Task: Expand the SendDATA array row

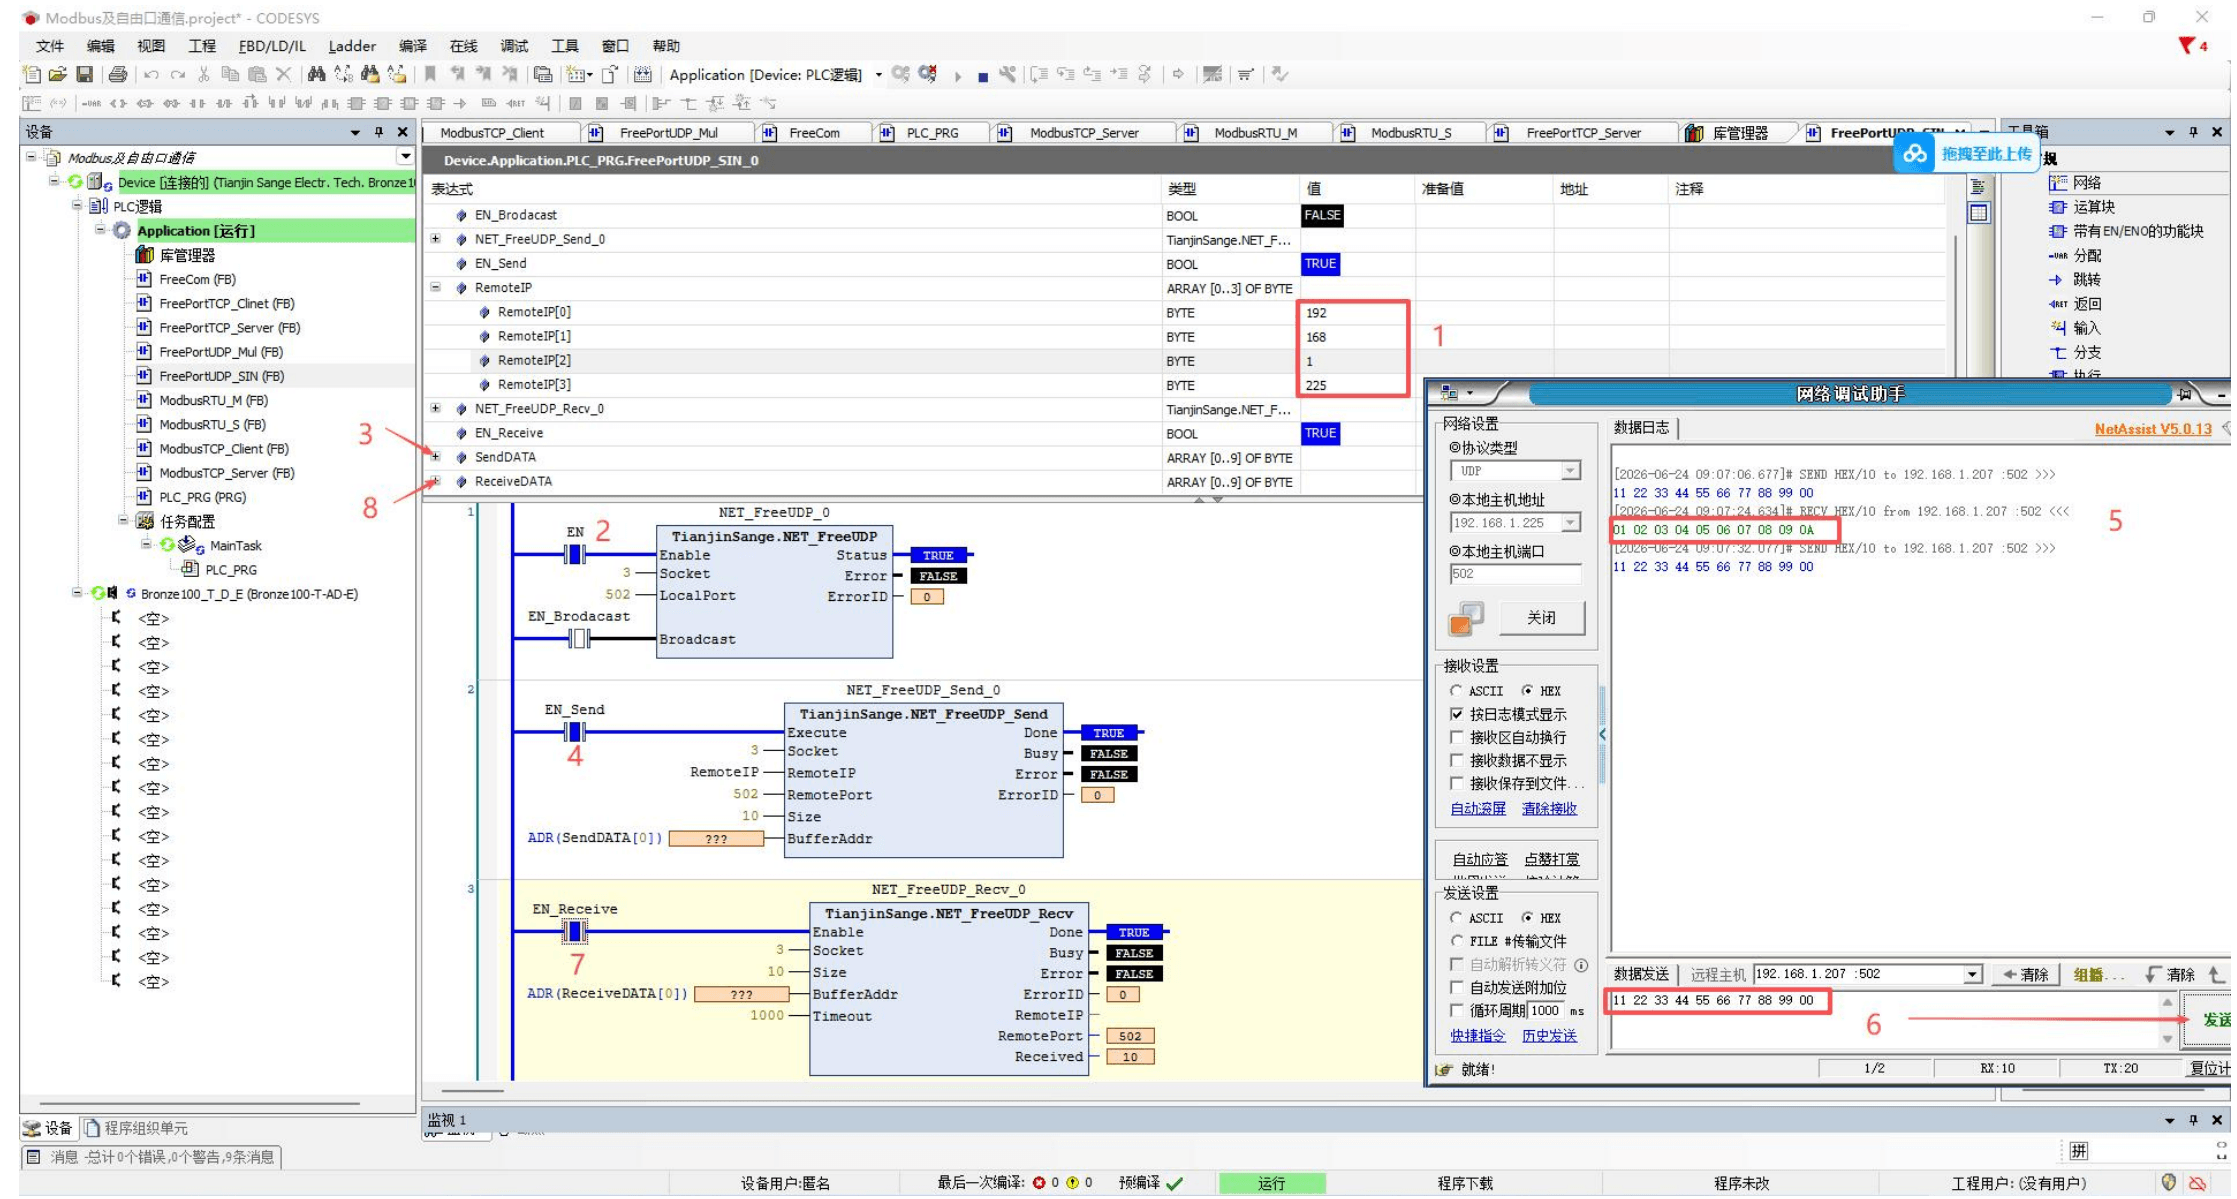Action: (x=436, y=457)
